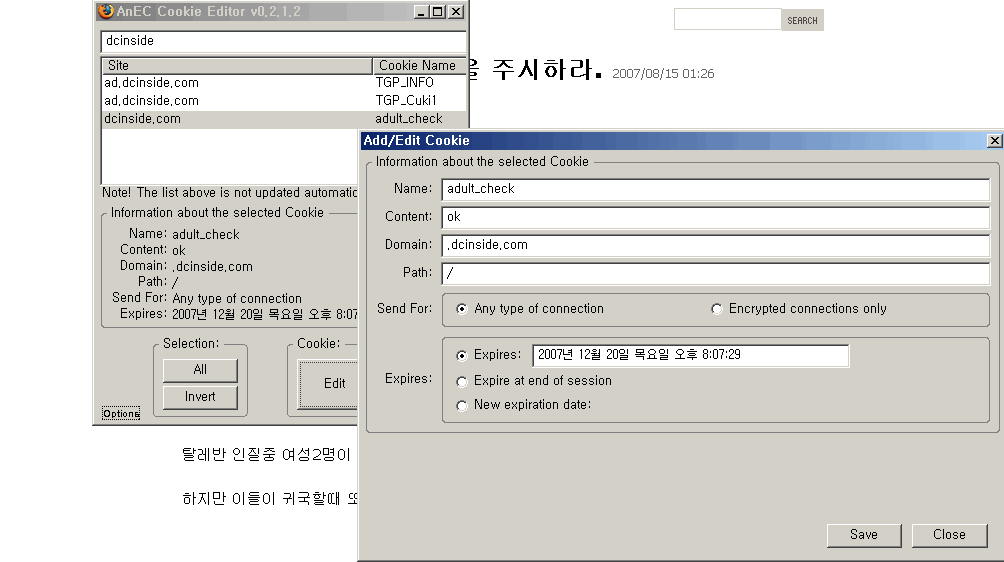Click the Invert selection button

point(200,397)
